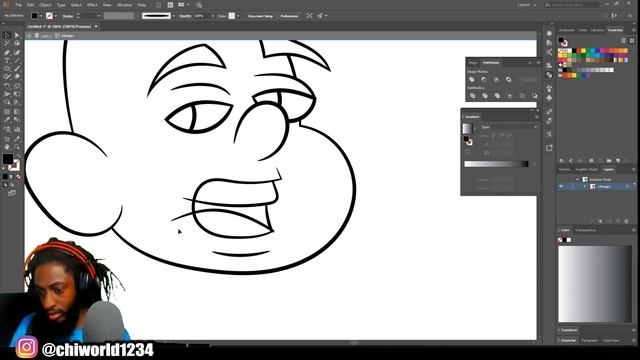Click the Search Adobe Stock field

click(x=572, y=5)
